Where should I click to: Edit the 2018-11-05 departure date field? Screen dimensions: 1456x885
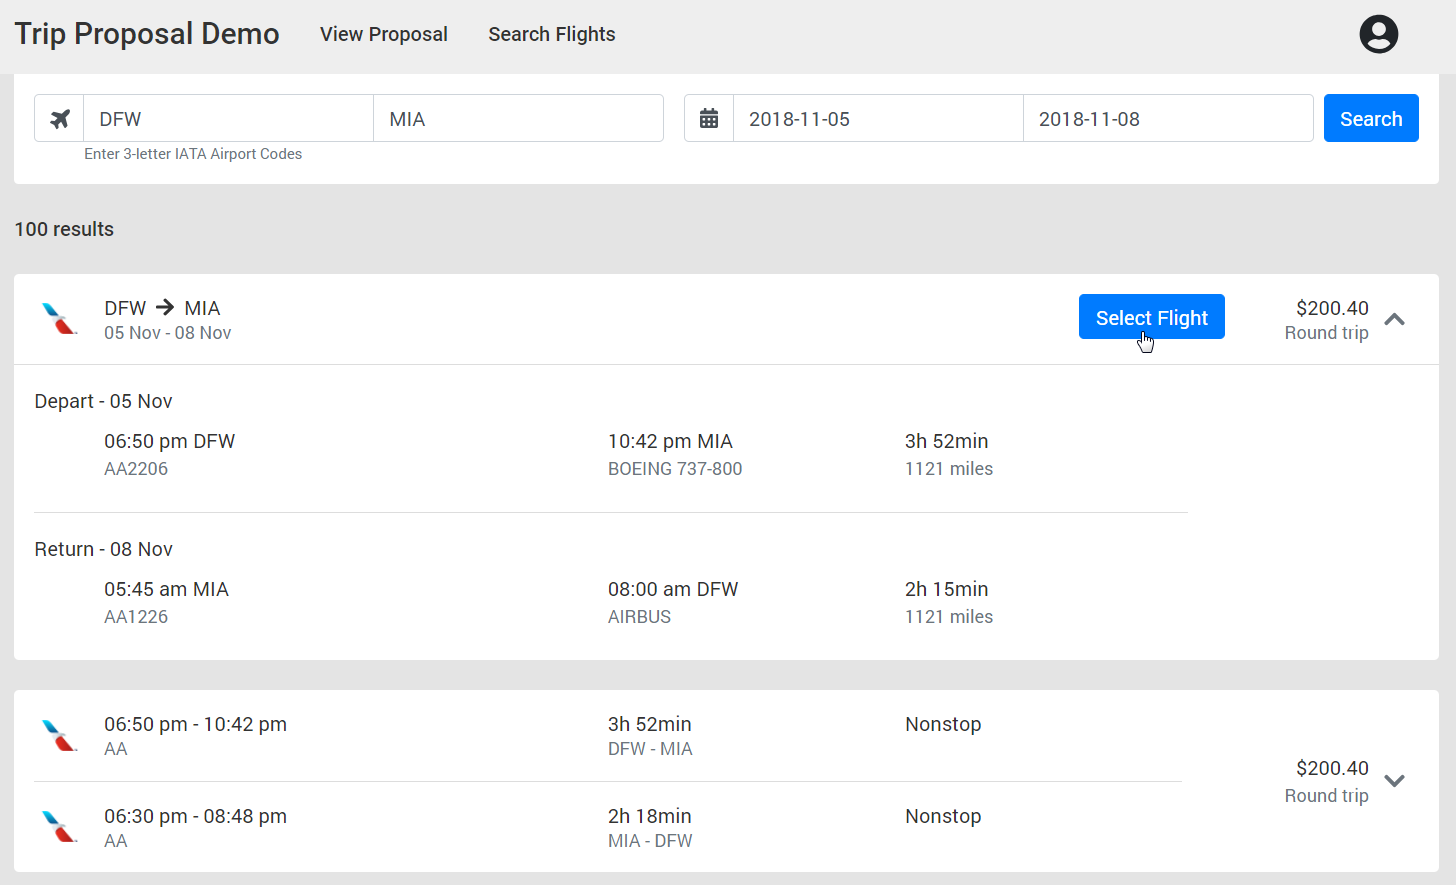(877, 119)
